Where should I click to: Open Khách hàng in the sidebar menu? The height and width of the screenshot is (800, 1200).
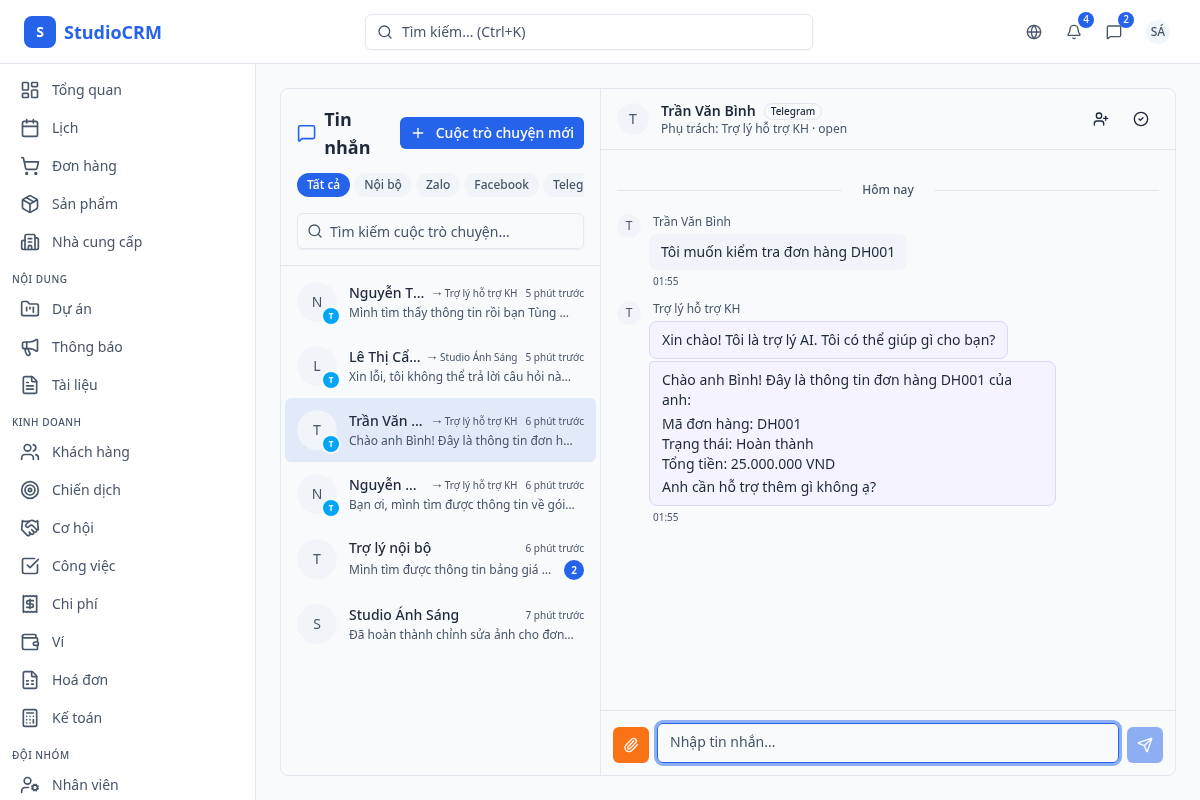[x=90, y=452]
